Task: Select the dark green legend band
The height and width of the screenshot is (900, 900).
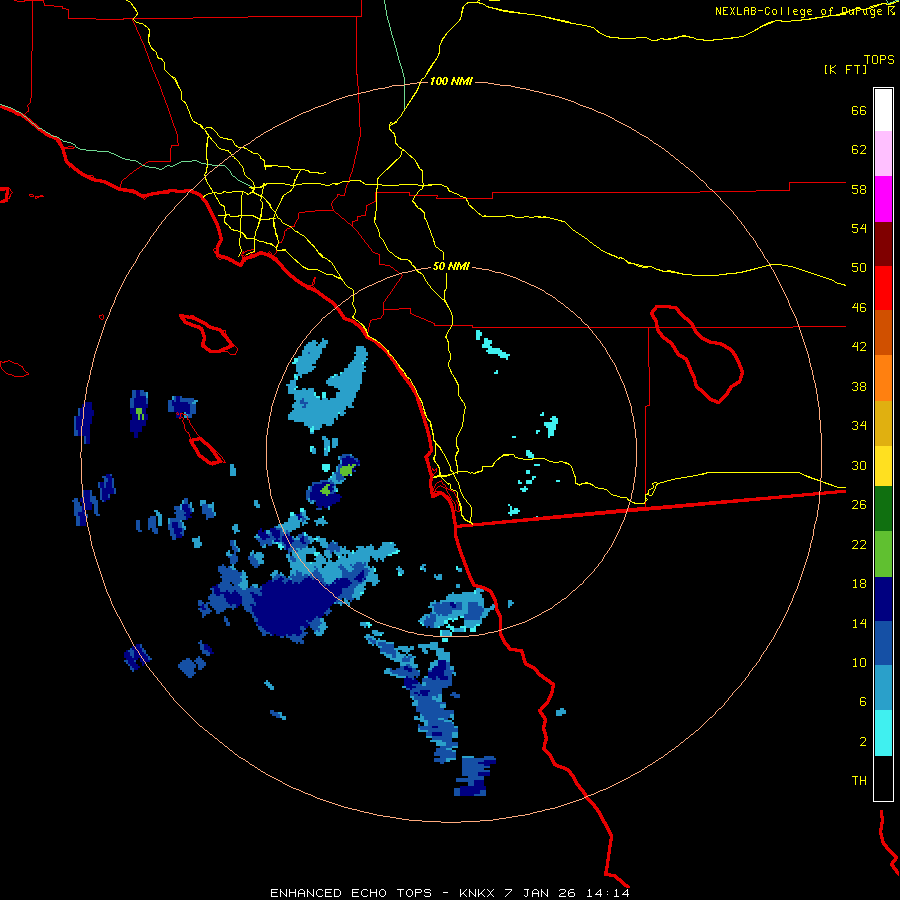Action: click(883, 509)
